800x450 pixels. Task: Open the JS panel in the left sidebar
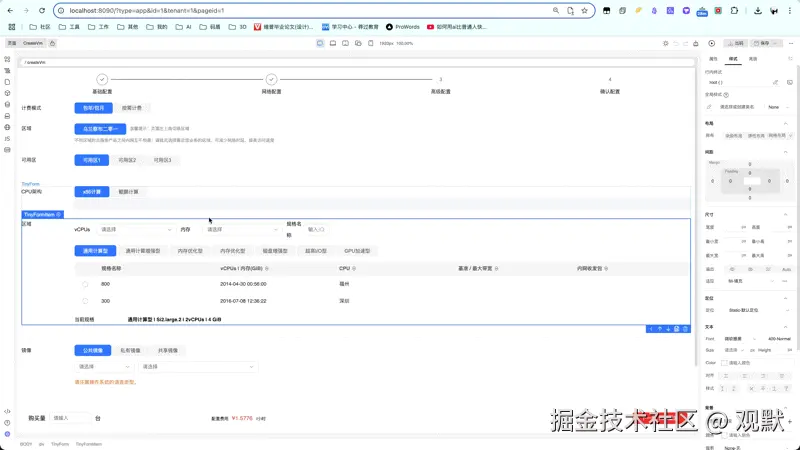point(7,138)
